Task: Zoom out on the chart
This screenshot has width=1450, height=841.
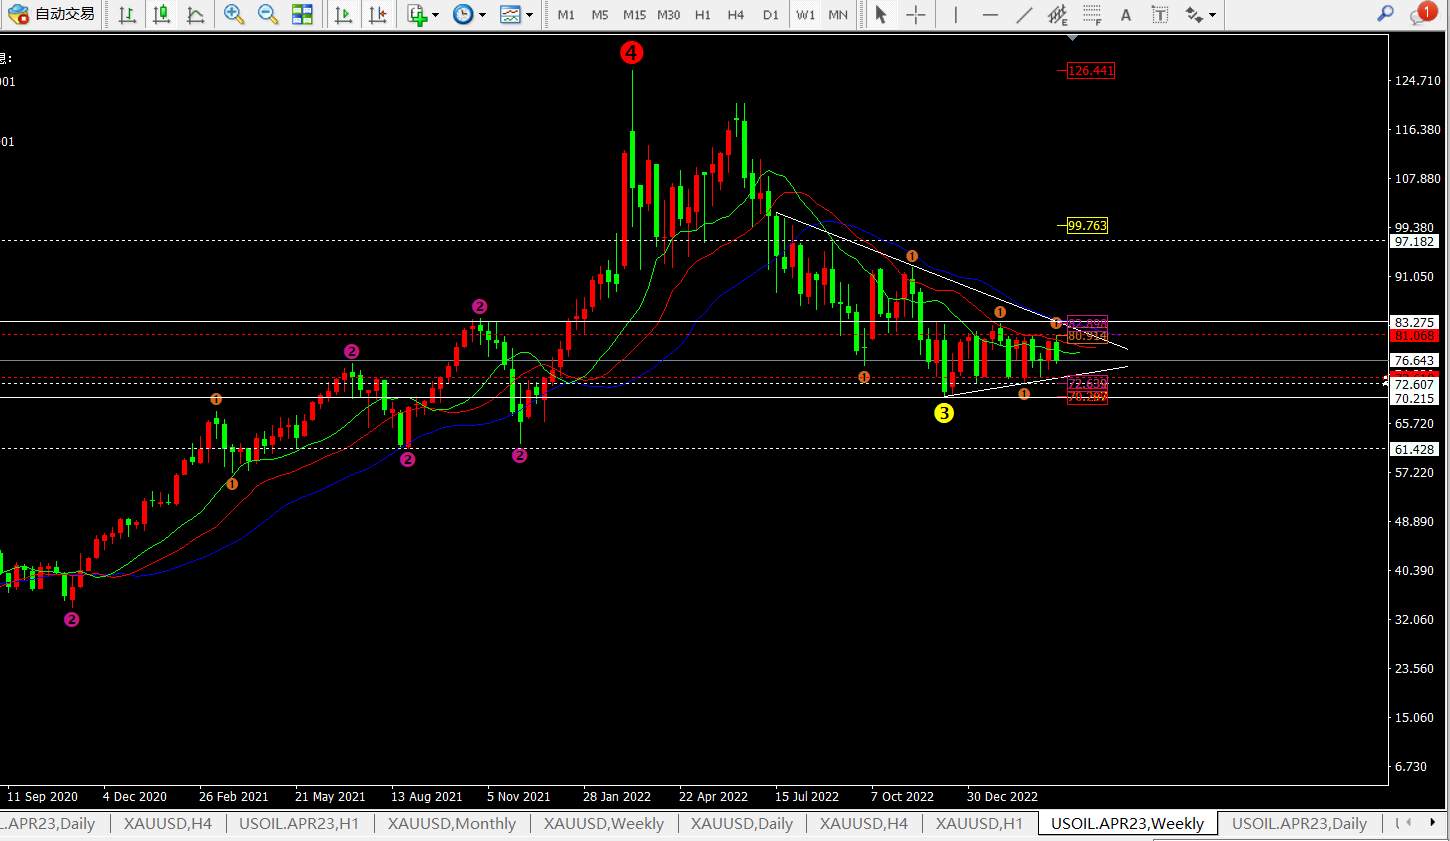Action: click(x=268, y=14)
